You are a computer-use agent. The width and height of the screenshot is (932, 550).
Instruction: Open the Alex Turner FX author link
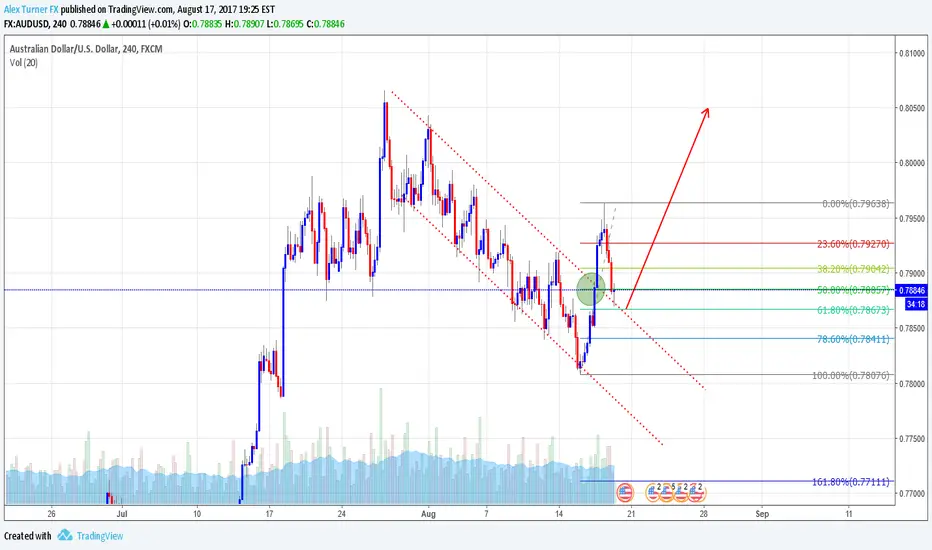[x=31, y=10]
